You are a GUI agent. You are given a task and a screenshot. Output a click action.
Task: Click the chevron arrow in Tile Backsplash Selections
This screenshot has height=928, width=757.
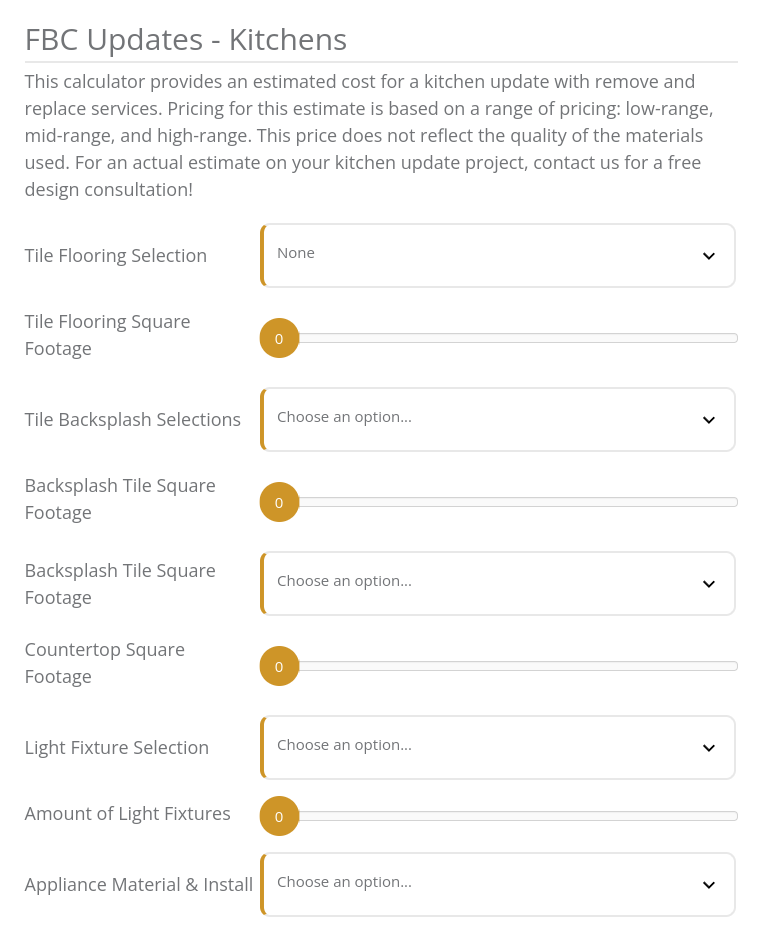click(x=708, y=420)
